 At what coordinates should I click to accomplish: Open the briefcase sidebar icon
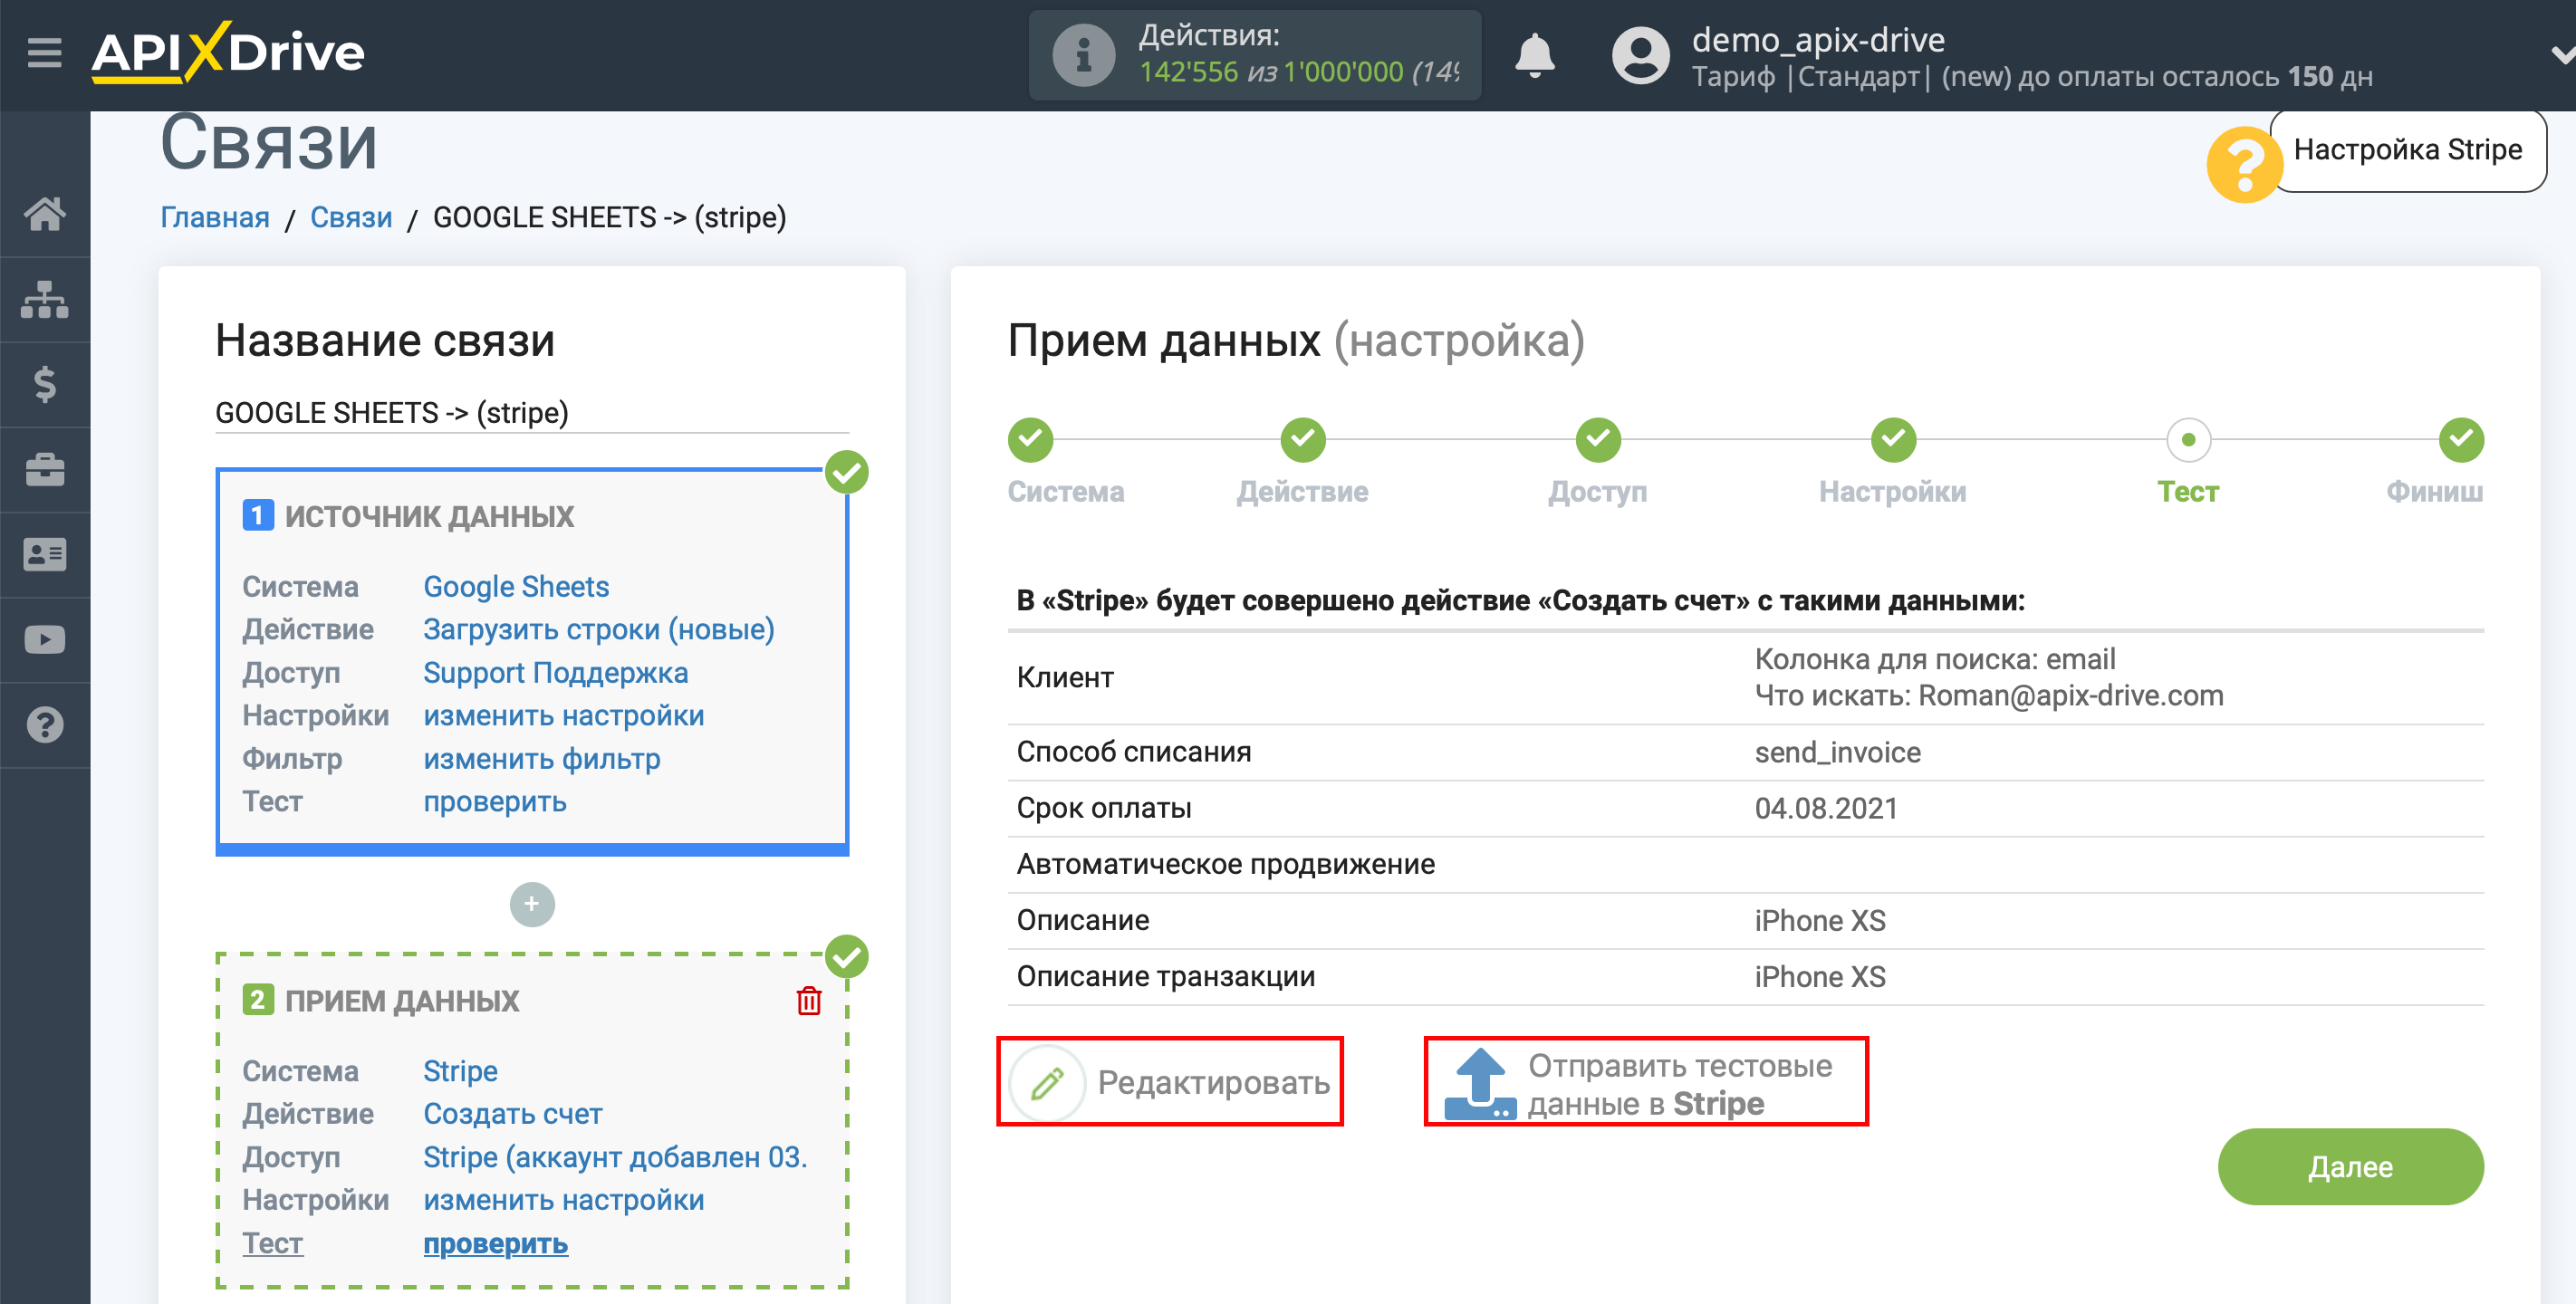point(45,469)
